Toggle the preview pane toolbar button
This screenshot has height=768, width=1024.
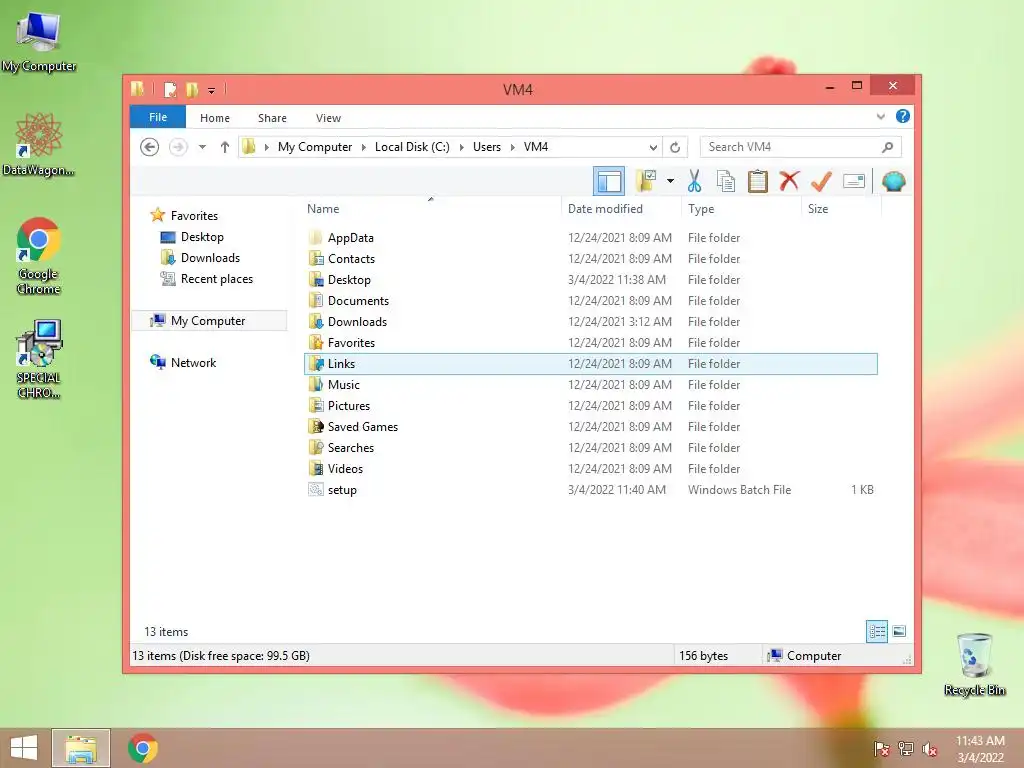point(609,181)
